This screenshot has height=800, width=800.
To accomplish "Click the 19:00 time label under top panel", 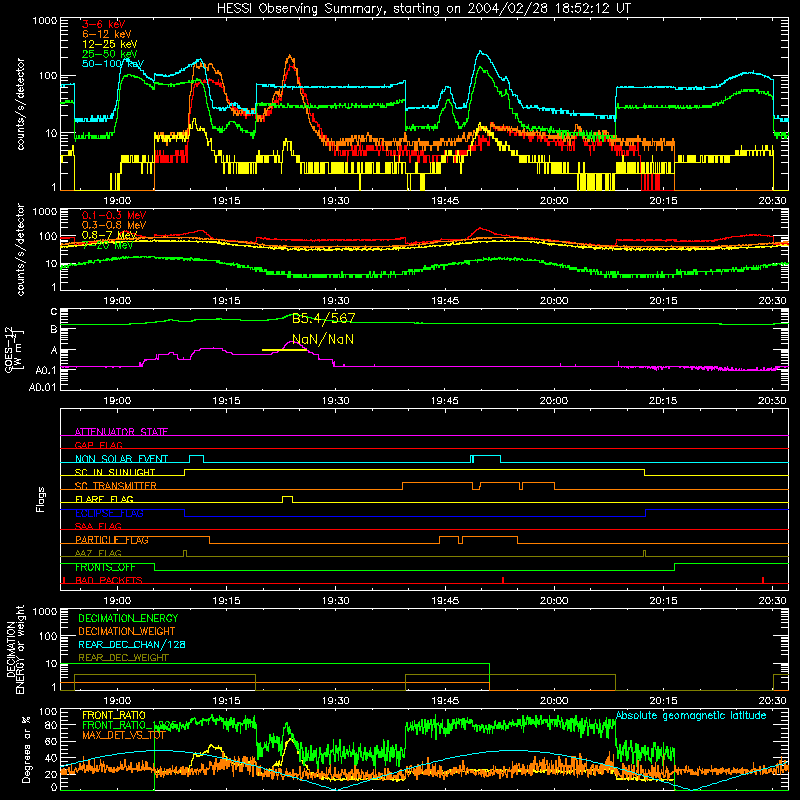I will click(x=117, y=201).
